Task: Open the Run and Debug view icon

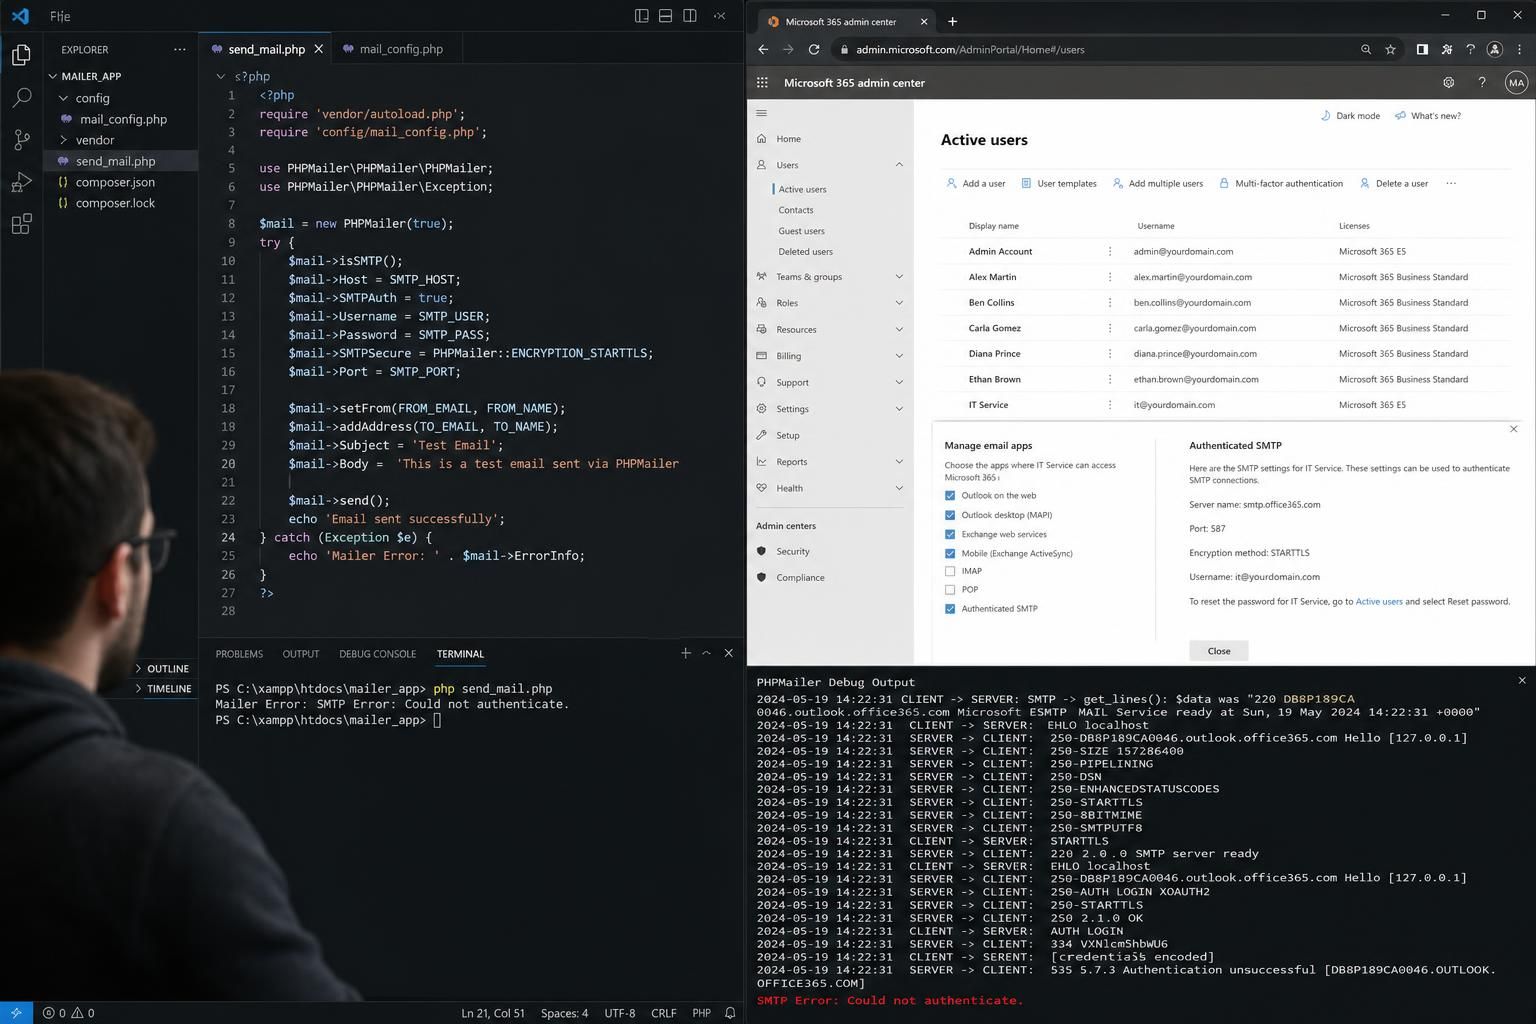Action: 21,182
